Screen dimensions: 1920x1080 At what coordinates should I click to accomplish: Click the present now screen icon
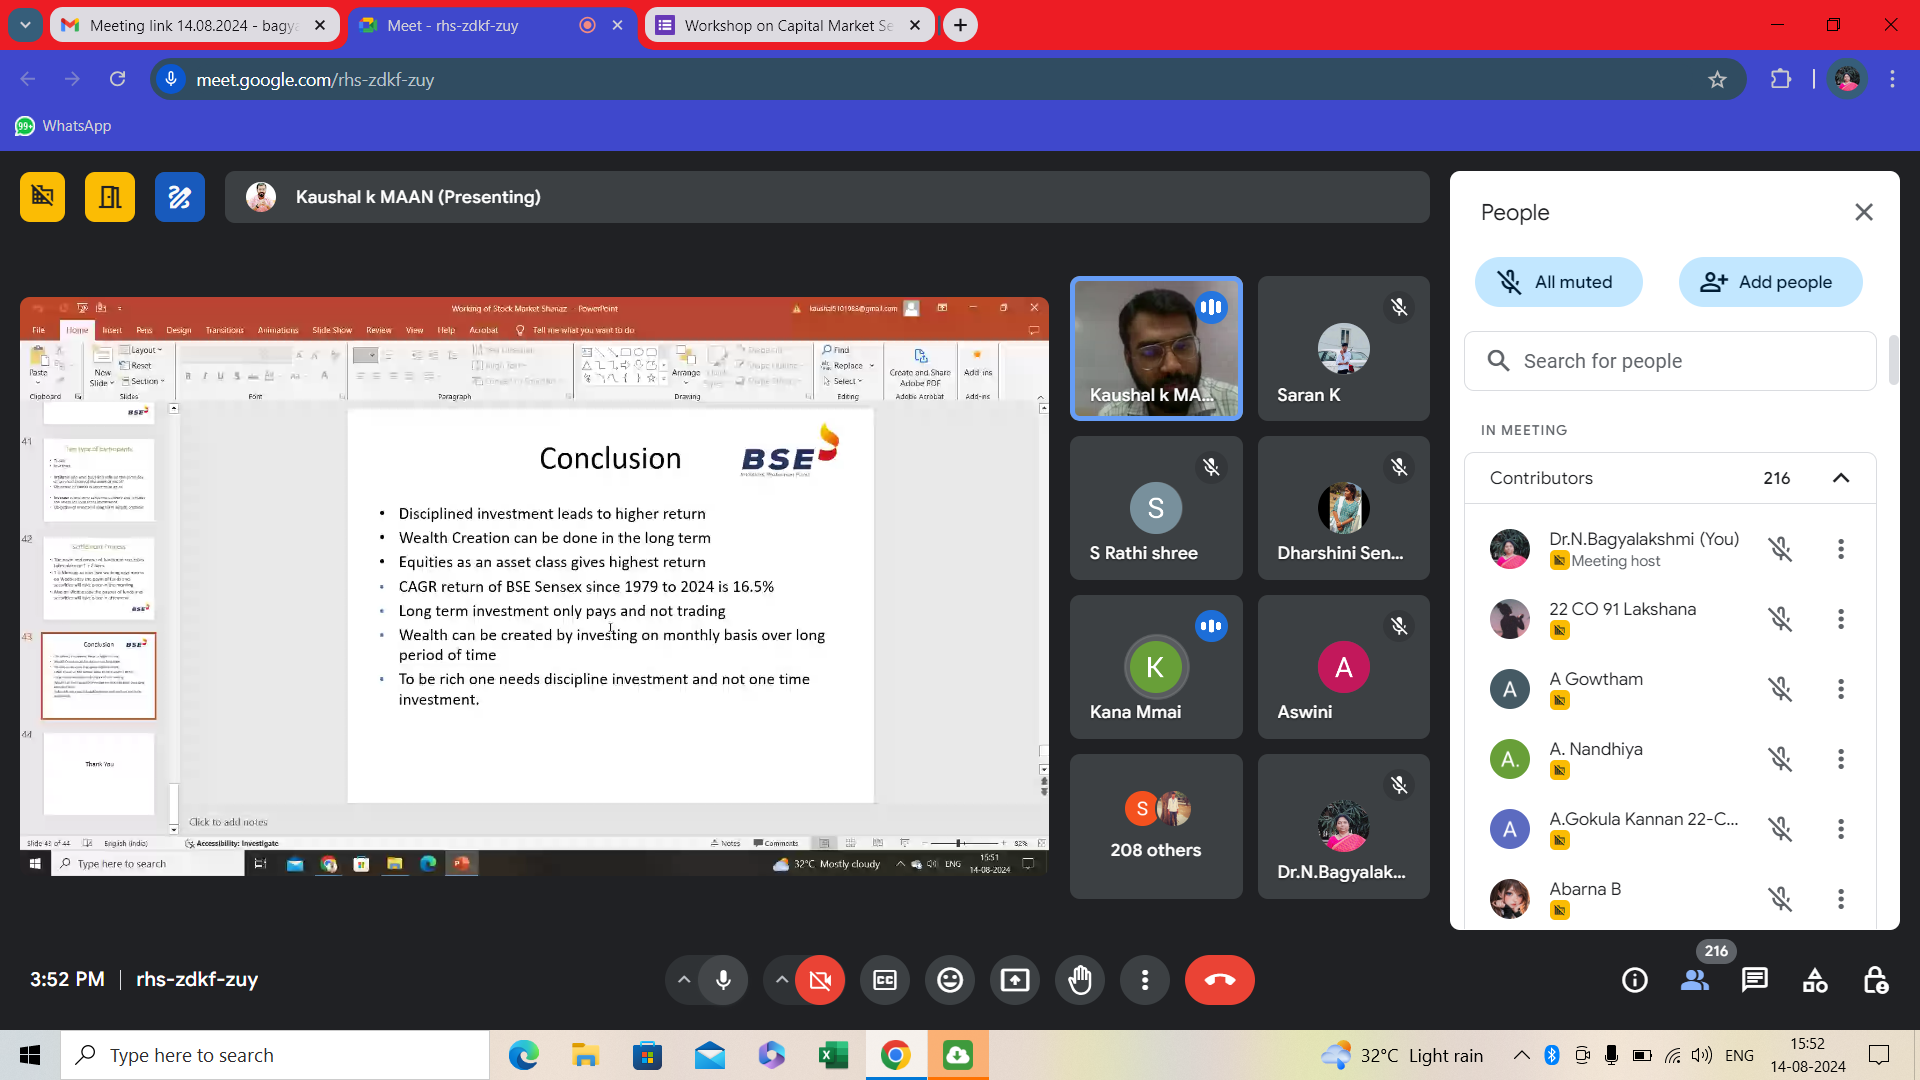(x=1015, y=980)
